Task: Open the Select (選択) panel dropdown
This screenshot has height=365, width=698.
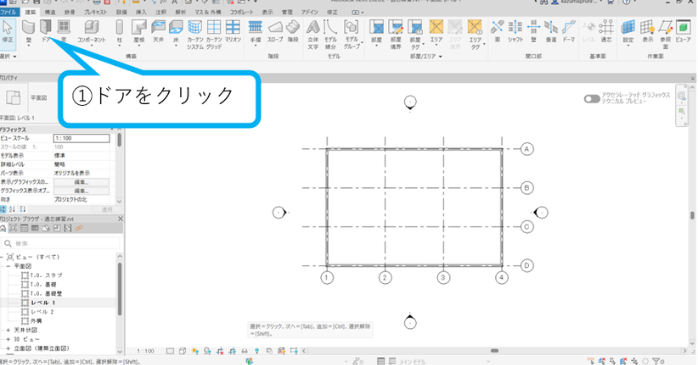Action: (x=8, y=57)
